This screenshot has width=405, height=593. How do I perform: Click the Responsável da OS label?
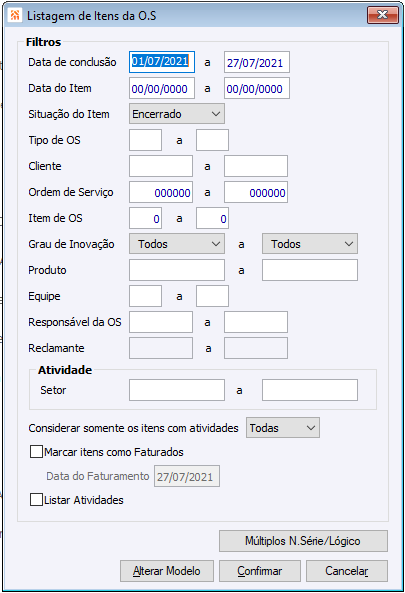[x=74, y=322]
